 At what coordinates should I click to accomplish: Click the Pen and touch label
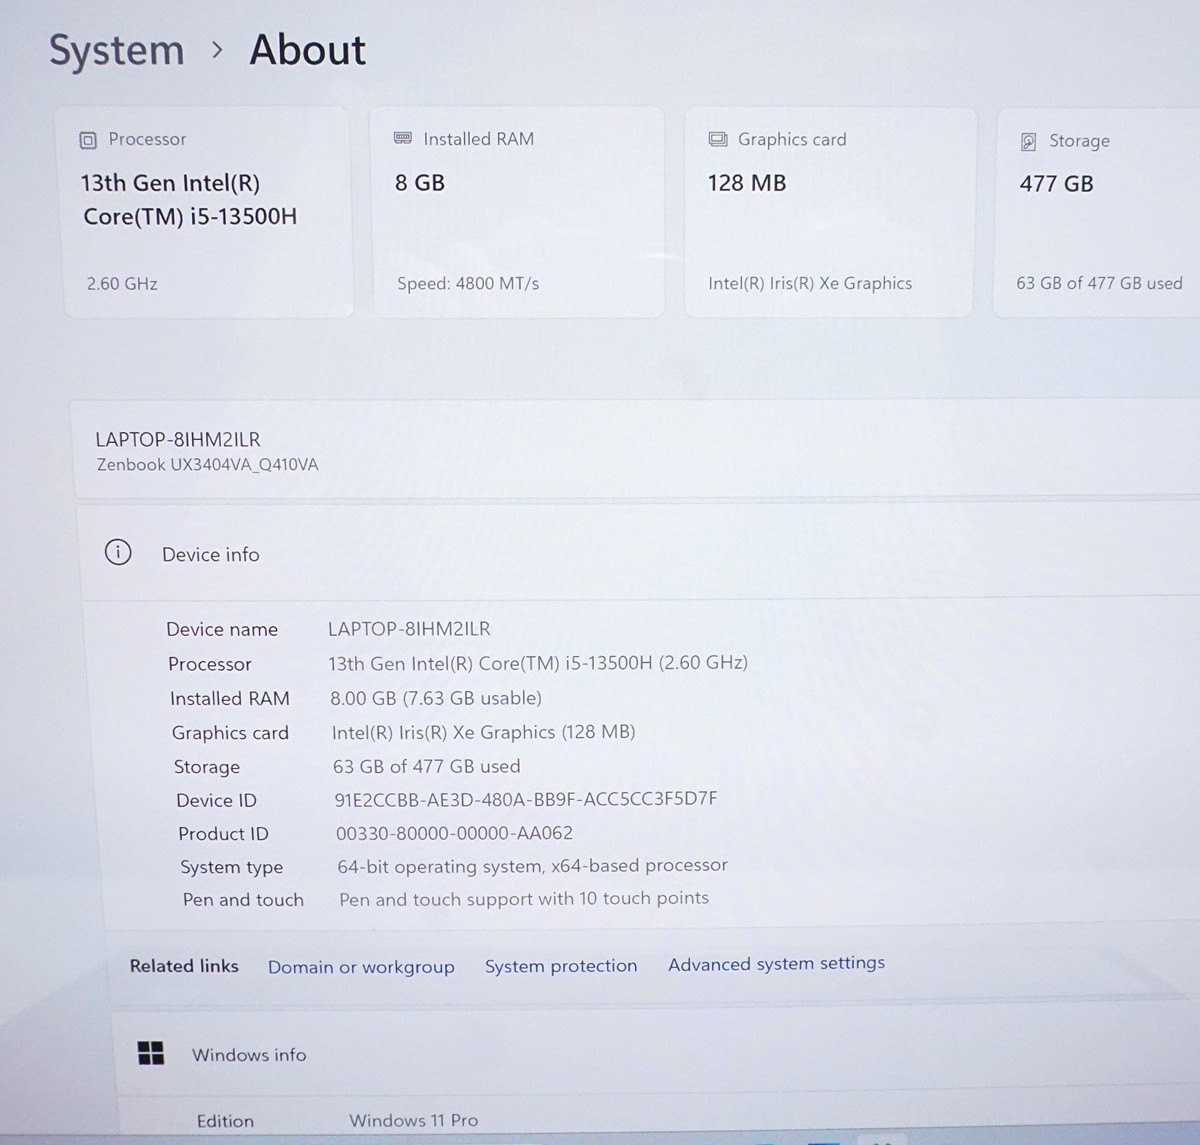click(243, 900)
